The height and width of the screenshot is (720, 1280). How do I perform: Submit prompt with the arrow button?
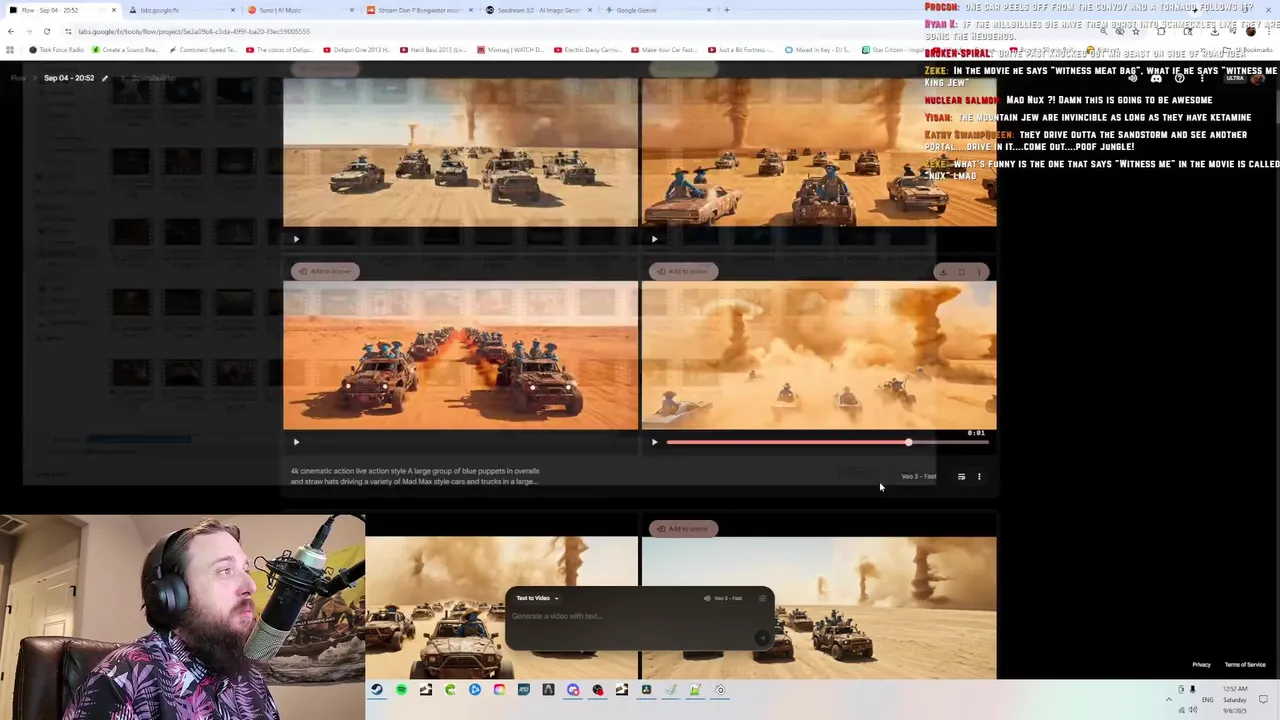(762, 638)
